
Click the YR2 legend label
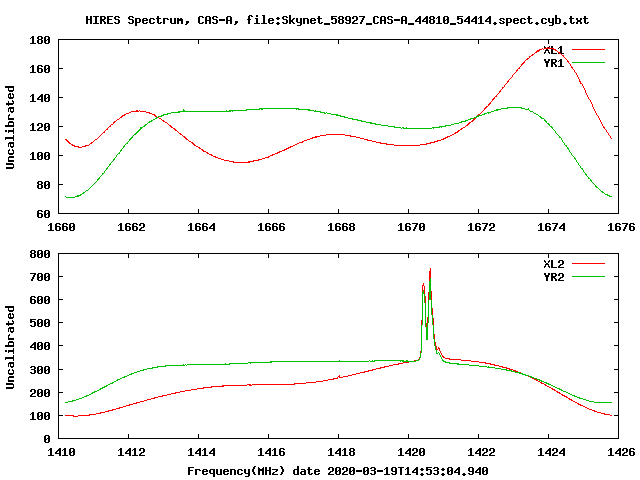[554, 277]
